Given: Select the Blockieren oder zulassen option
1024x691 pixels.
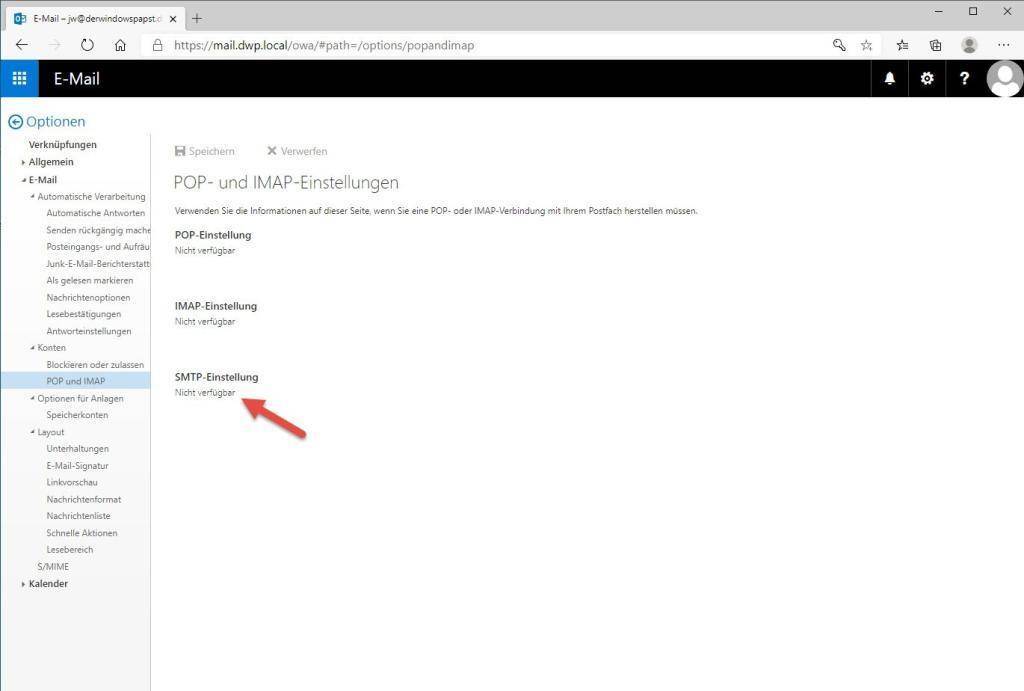Looking at the screenshot, I should coord(96,364).
